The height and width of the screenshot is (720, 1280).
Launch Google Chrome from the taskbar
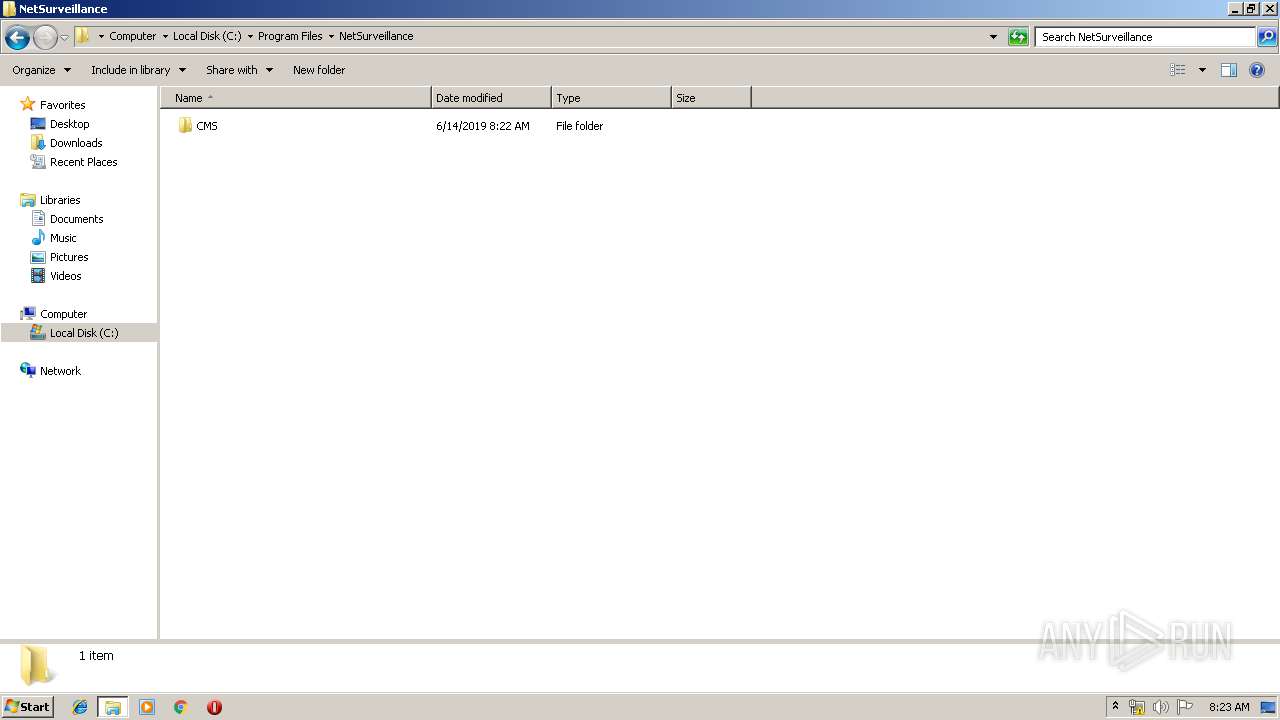click(x=181, y=707)
